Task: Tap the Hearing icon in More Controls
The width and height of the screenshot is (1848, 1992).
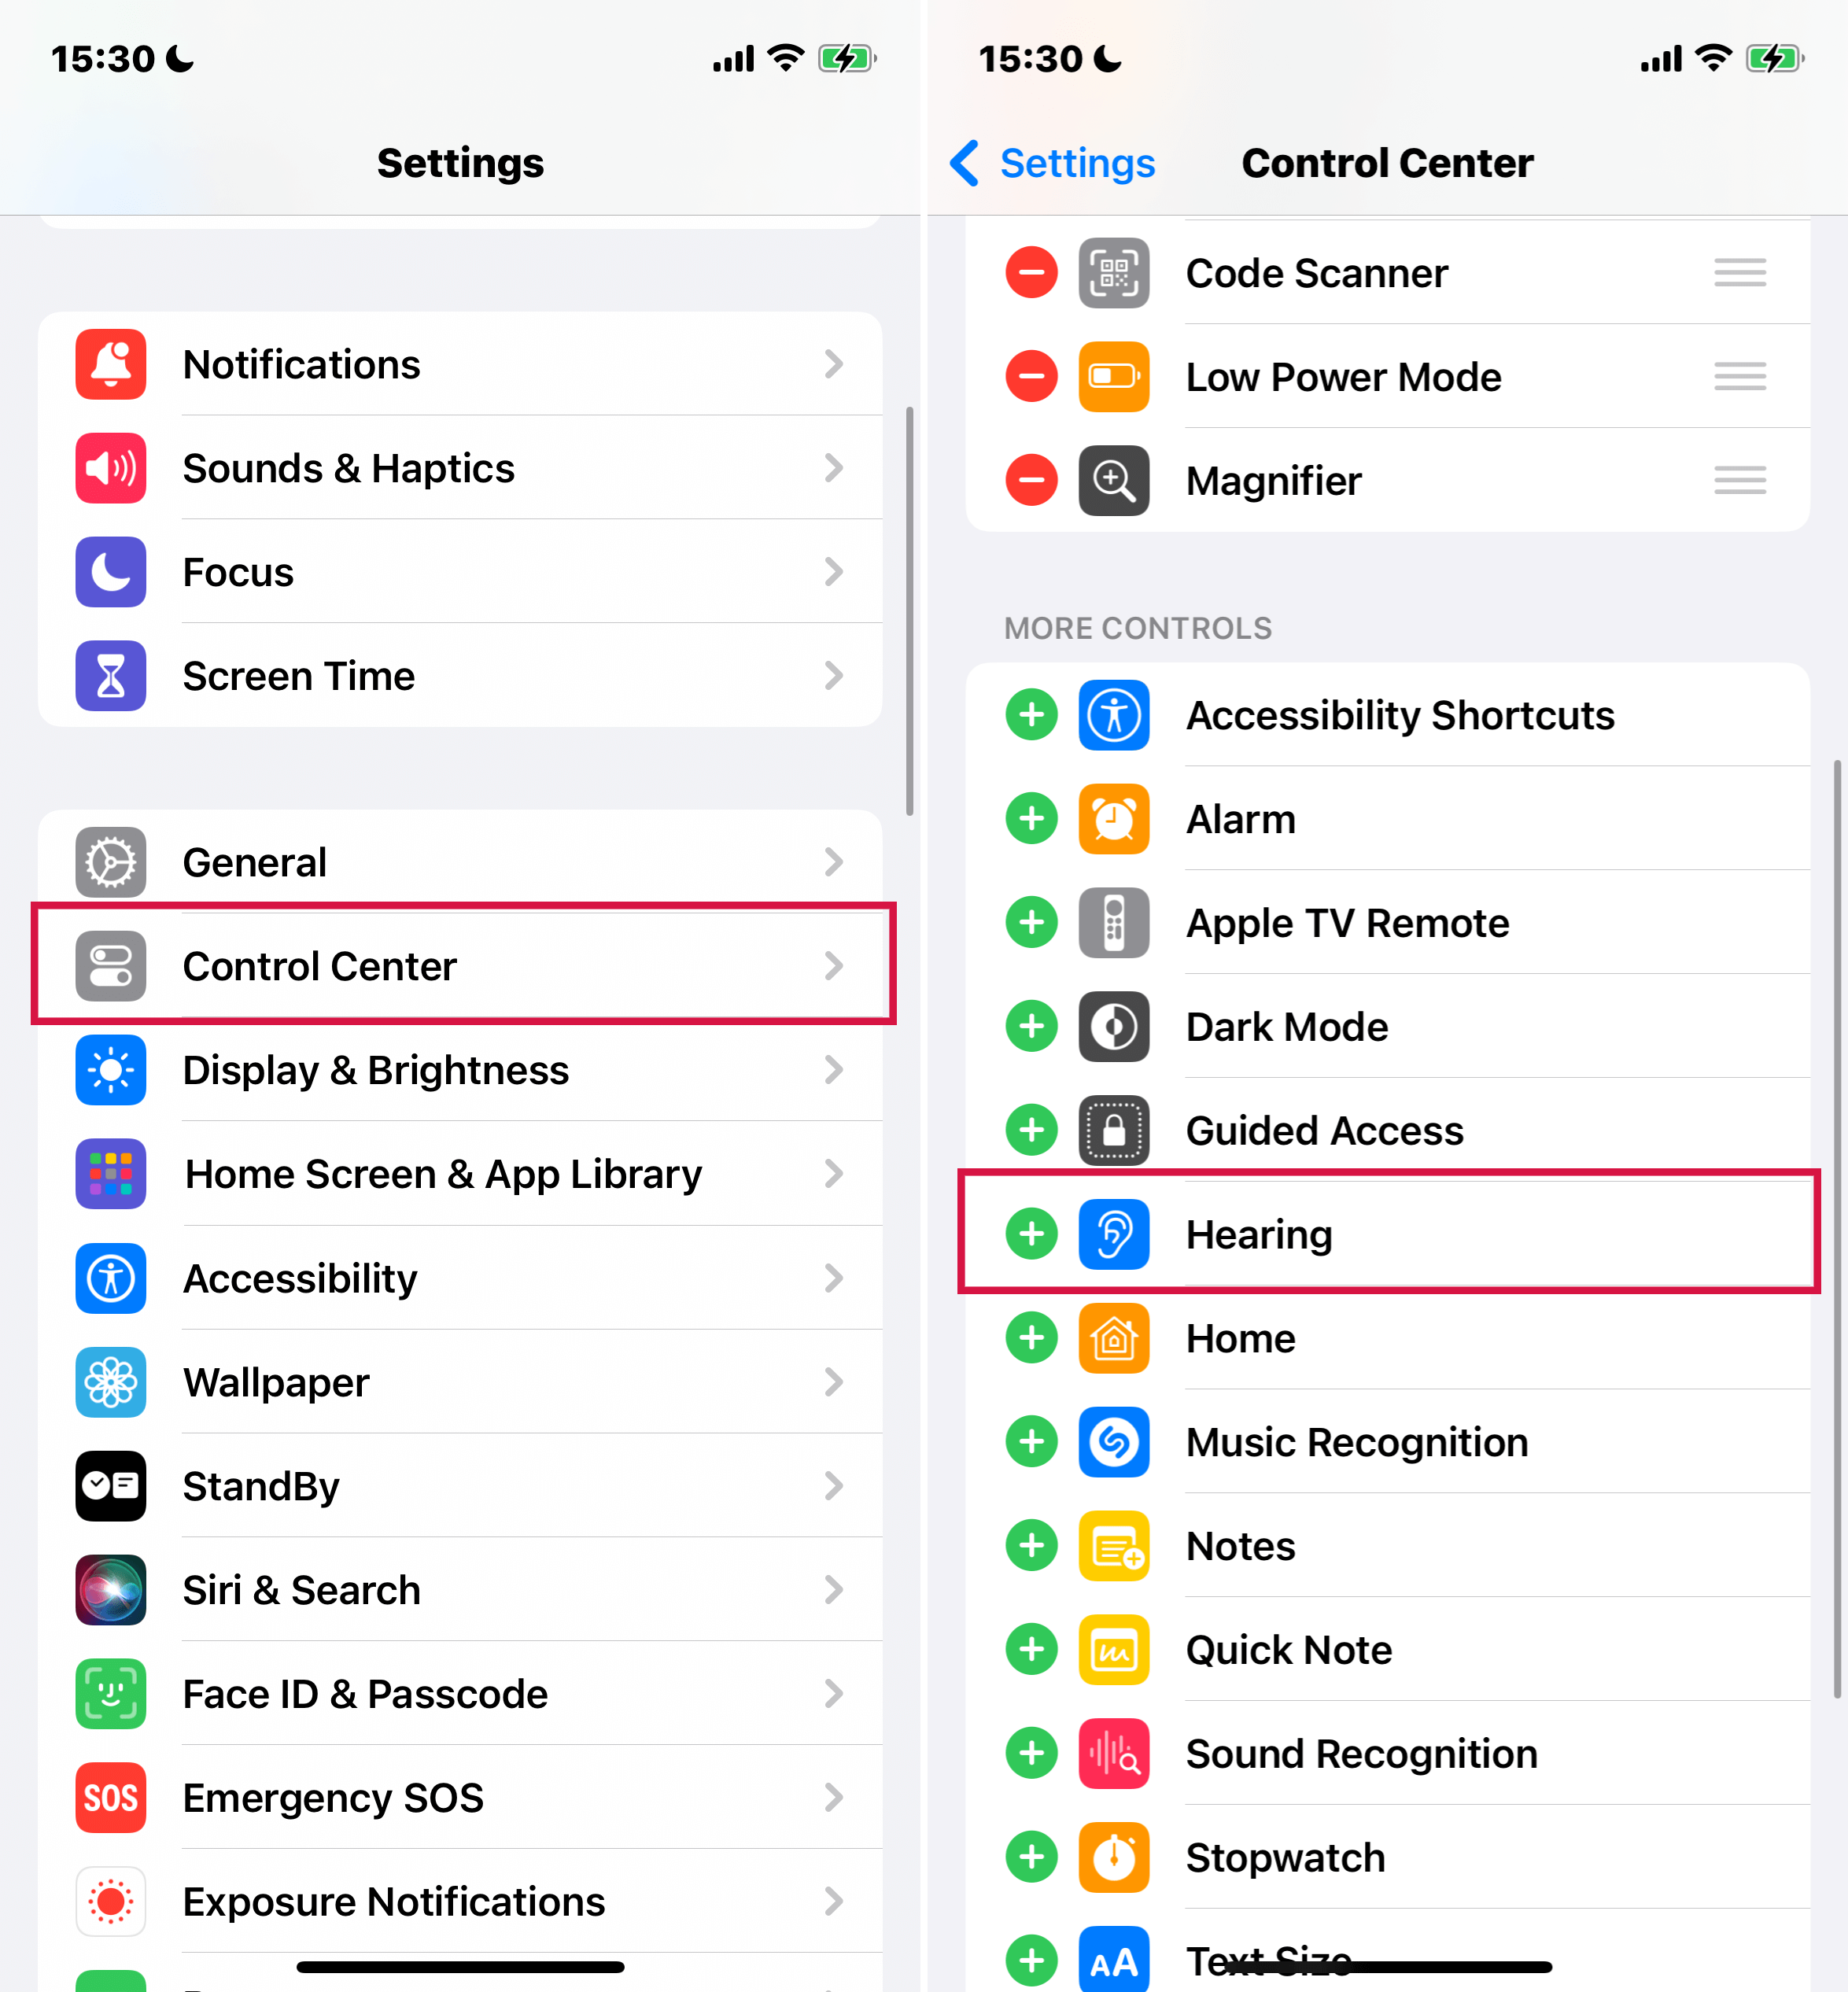Action: [1112, 1233]
